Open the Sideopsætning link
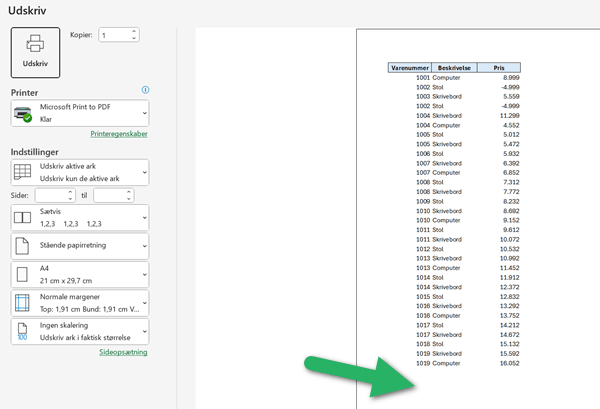 coord(123,352)
